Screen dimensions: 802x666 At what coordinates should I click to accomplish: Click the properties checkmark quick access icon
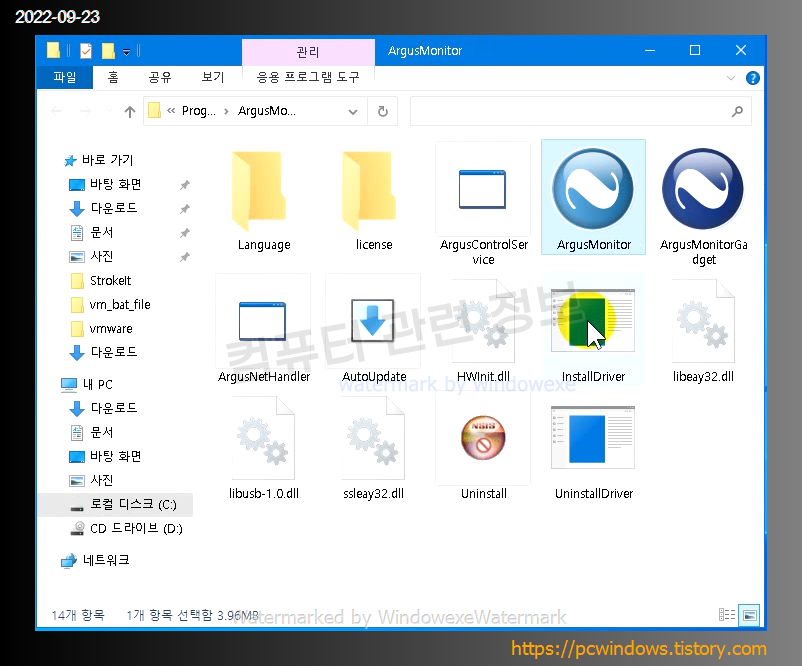pyautogui.click(x=86, y=51)
